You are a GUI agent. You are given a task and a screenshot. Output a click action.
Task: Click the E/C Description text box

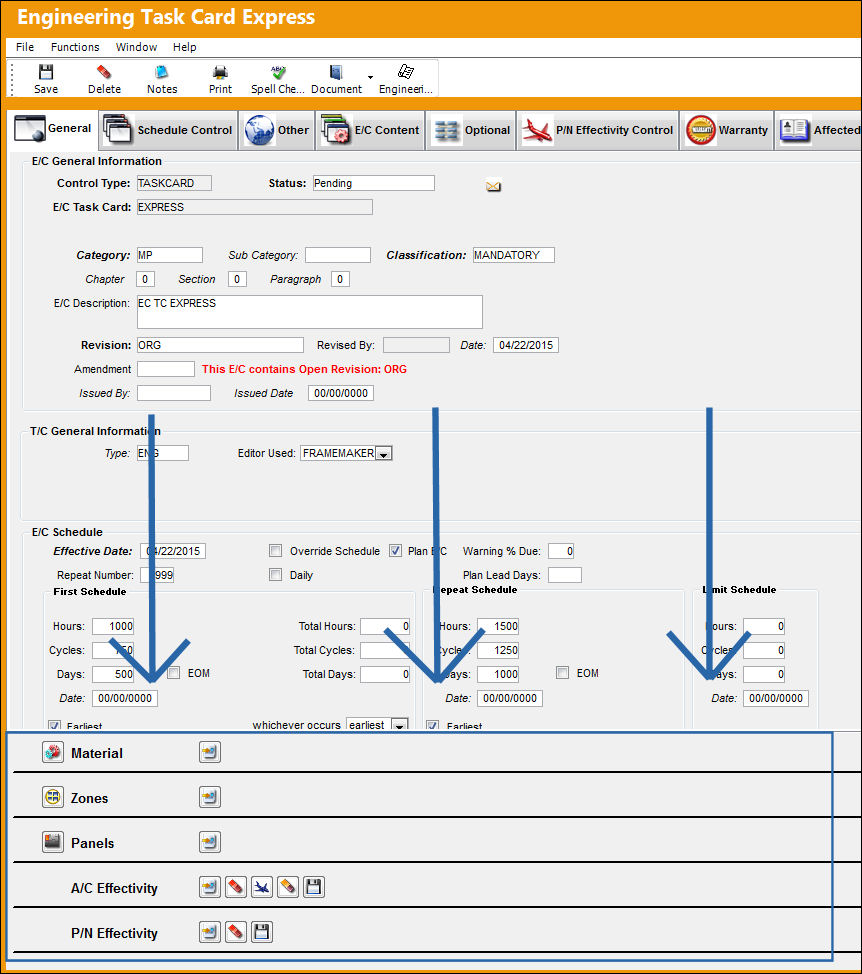click(310, 312)
